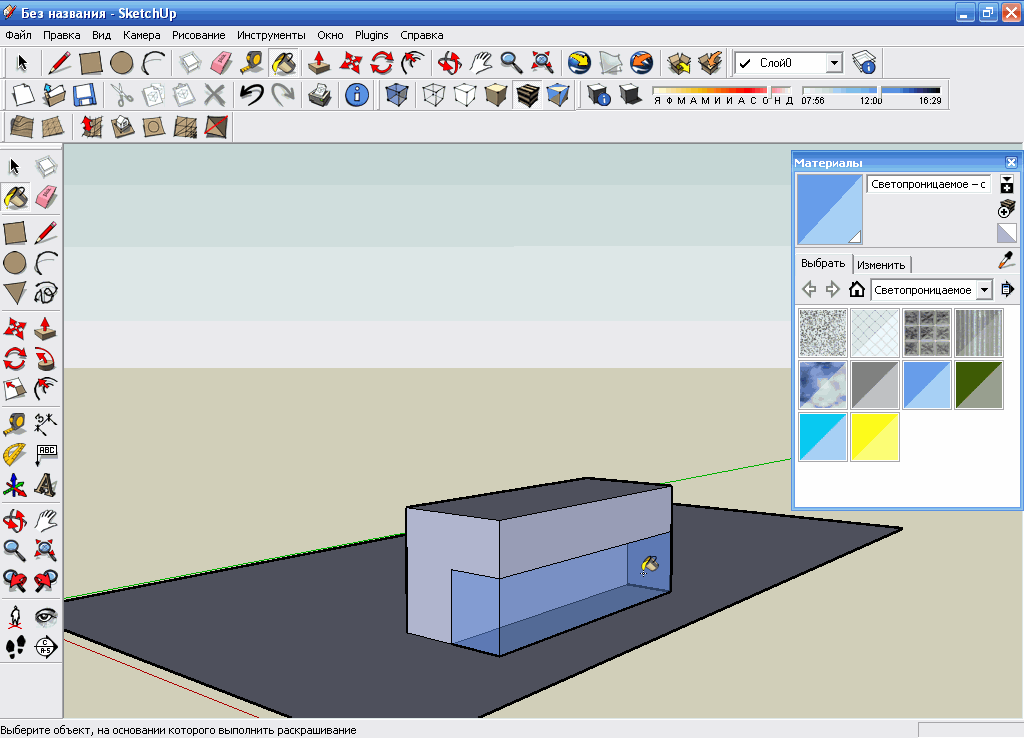Go back in materials browser
This screenshot has height=738, width=1024.
pyautogui.click(x=809, y=289)
